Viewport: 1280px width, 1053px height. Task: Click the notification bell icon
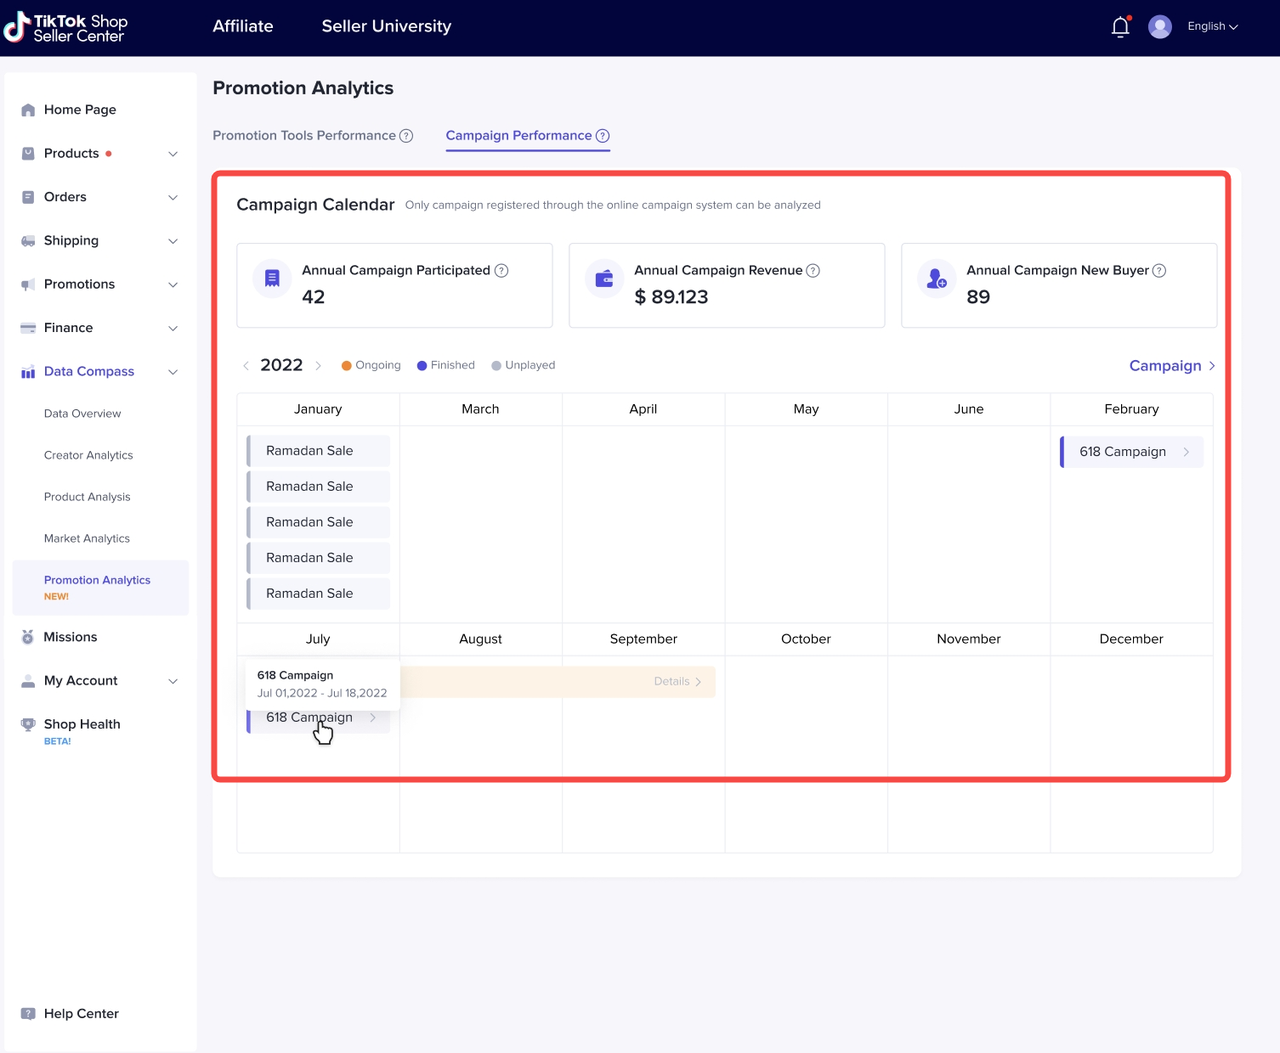pyautogui.click(x=1120, y=27)
